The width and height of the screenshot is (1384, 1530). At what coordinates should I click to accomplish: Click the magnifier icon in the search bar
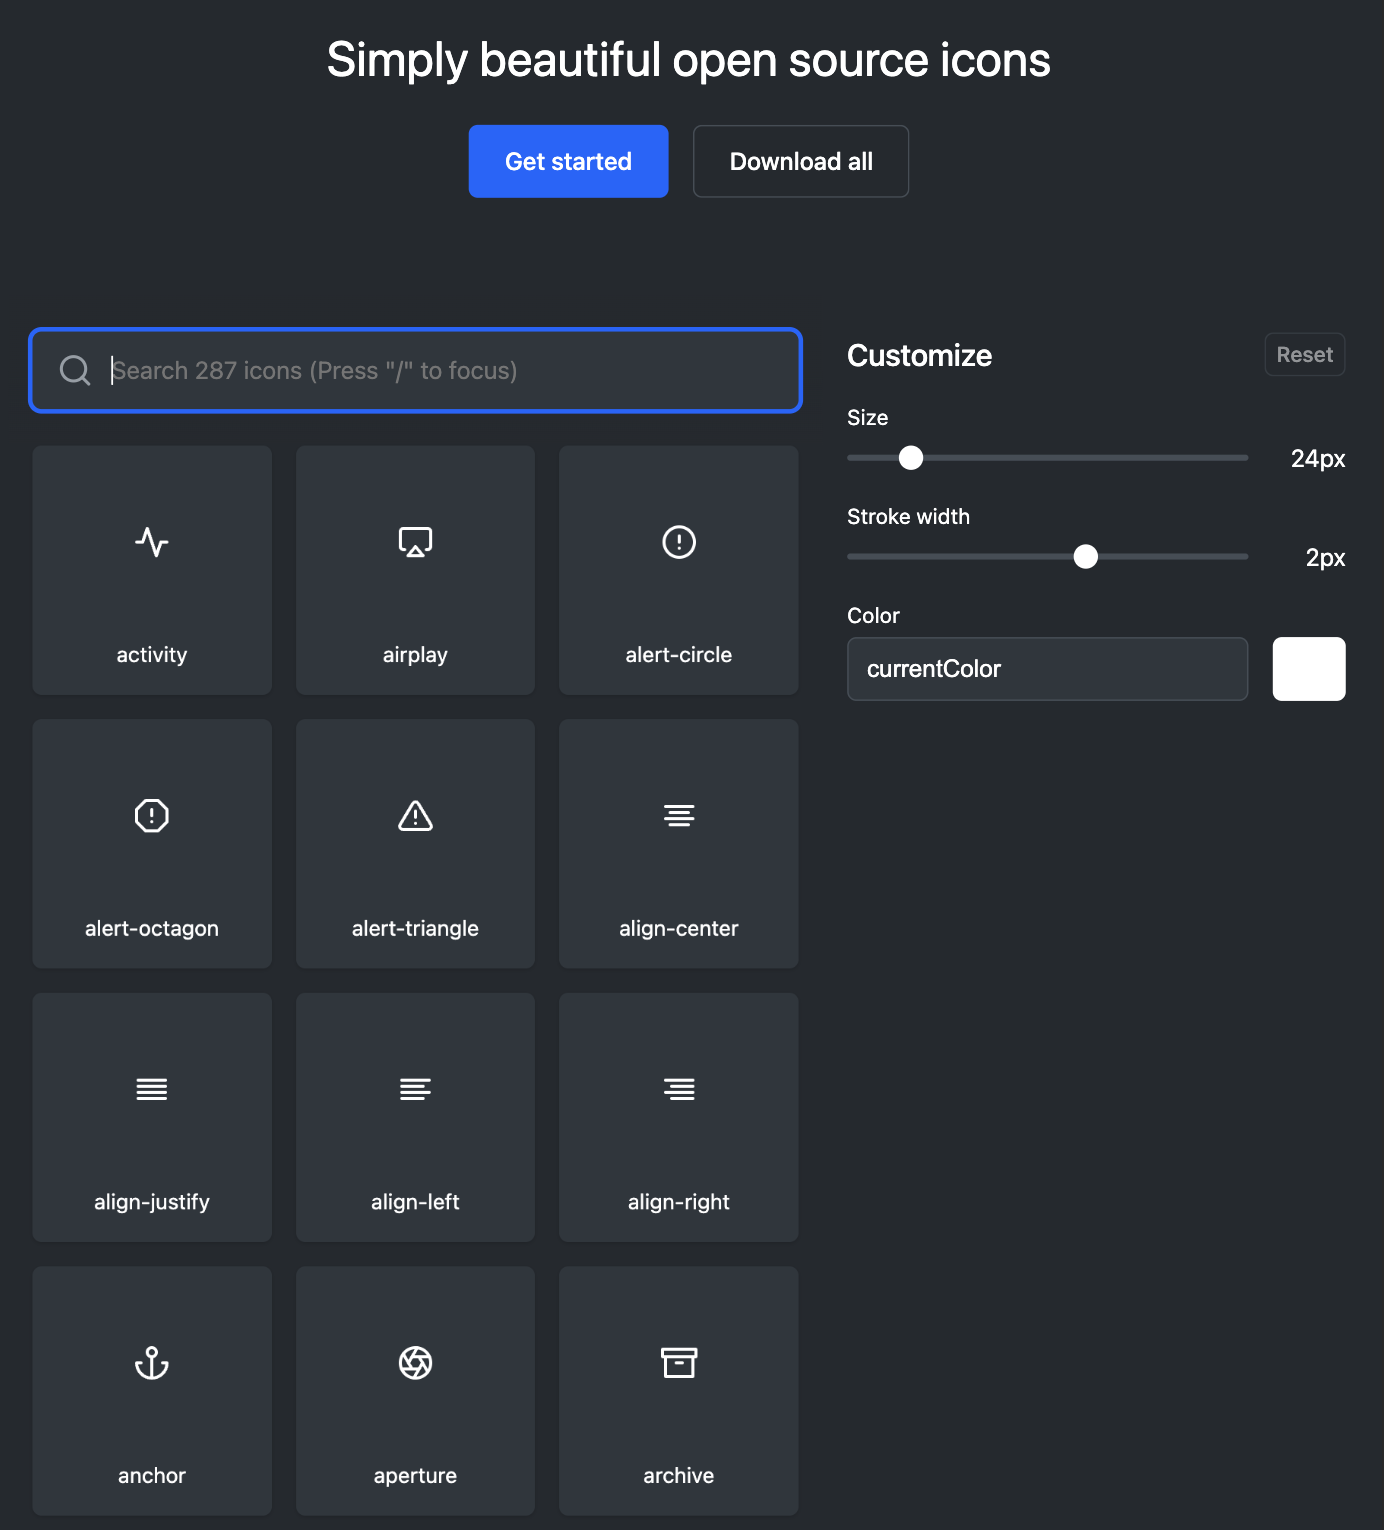point(75,370)
